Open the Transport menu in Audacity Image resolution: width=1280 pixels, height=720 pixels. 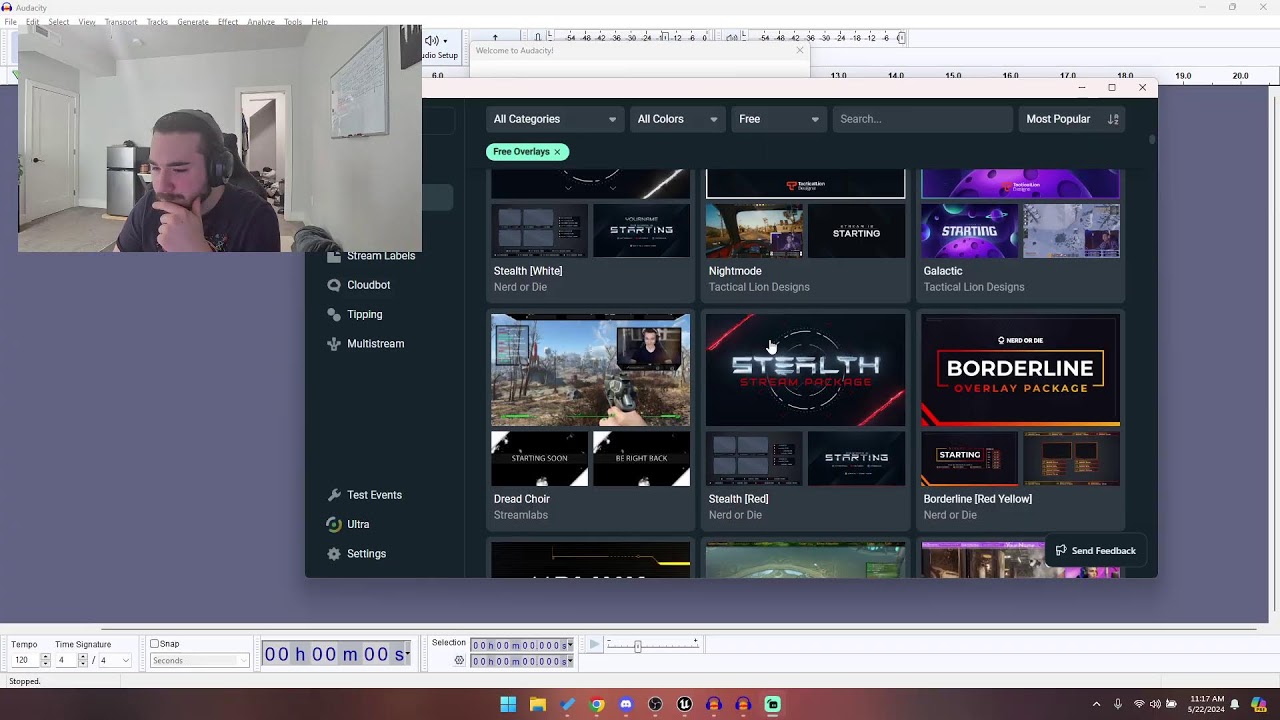pos(121,22)
